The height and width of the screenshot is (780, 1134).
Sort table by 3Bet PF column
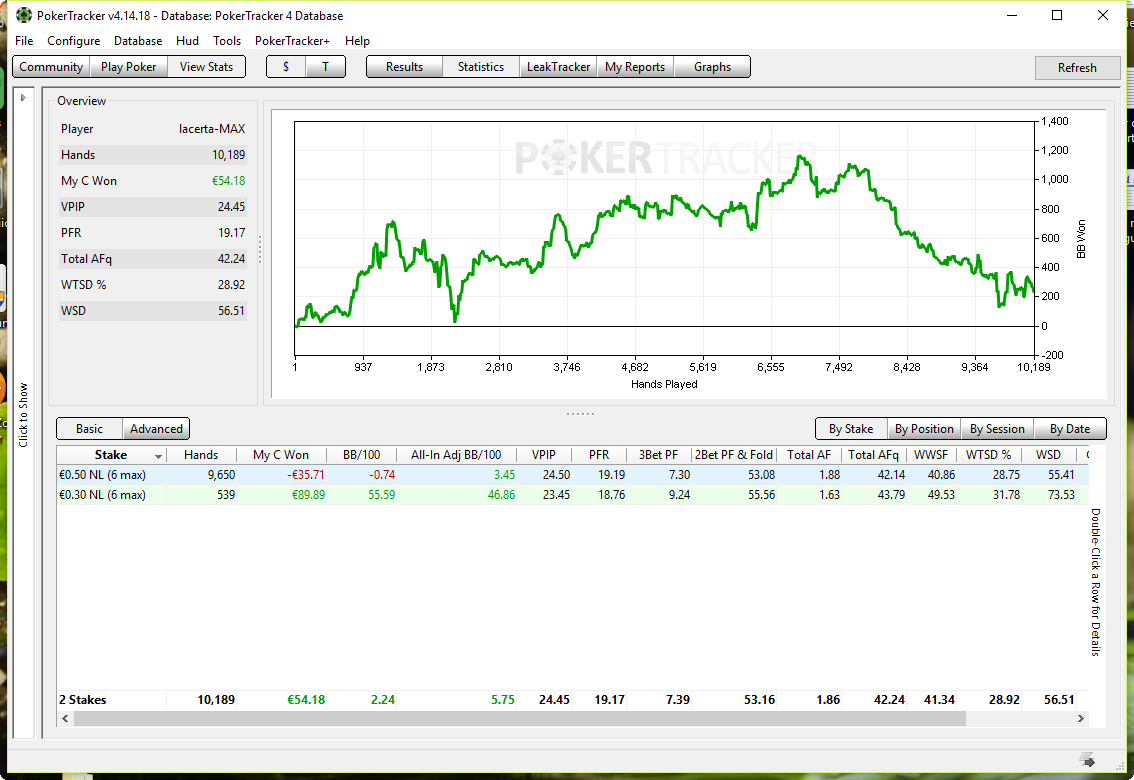coord(659,455)
